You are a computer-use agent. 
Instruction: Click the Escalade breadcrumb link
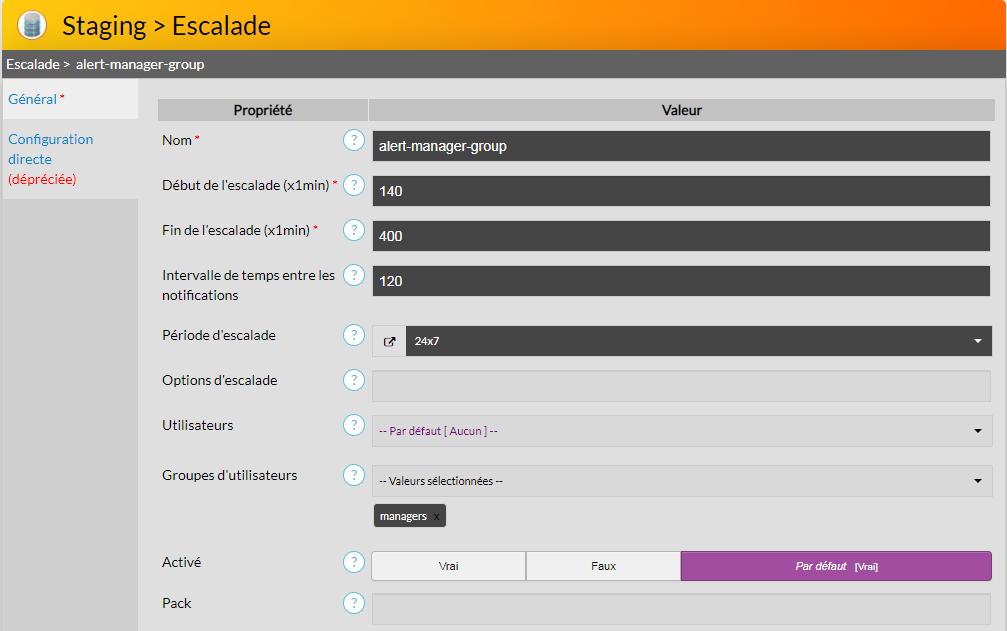[31, 64]
